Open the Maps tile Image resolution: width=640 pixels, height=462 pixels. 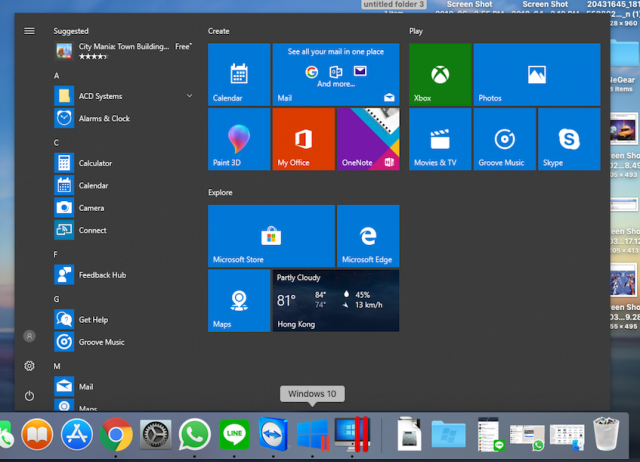pos(239,301)
